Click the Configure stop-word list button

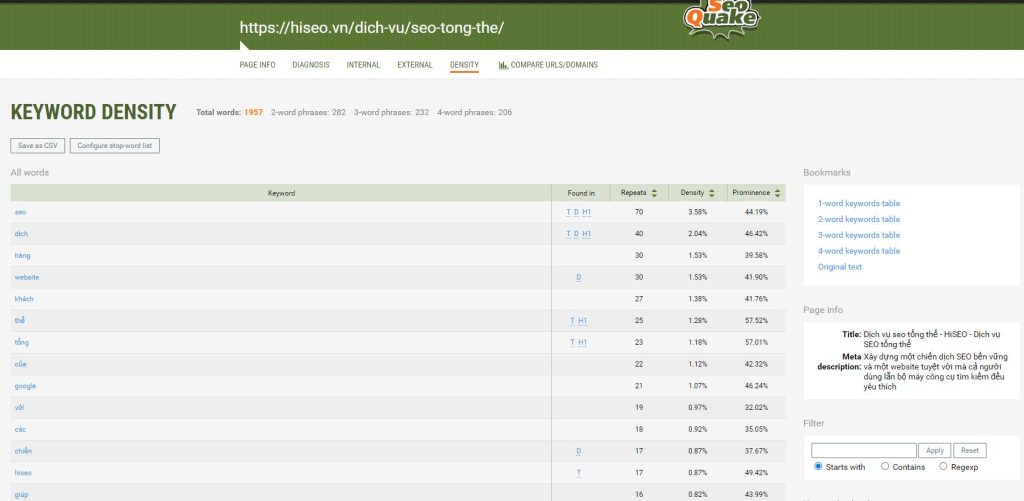(x=114, y=146)
